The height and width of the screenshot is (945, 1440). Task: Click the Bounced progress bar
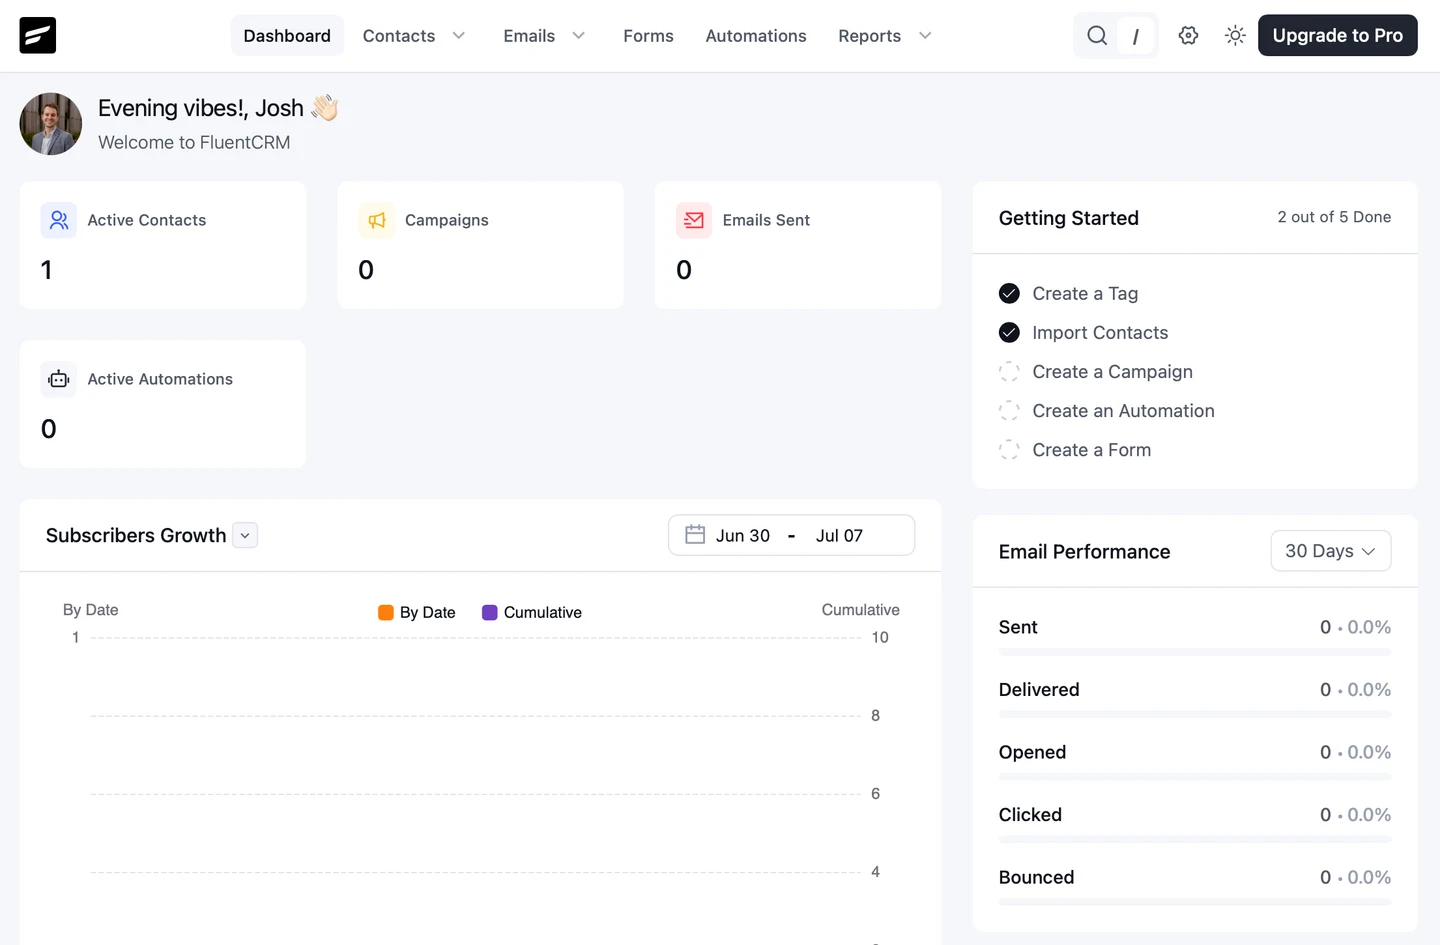(1195, 902)
